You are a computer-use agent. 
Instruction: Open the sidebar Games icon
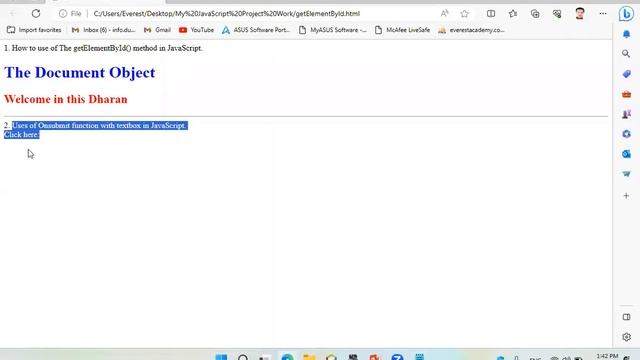pos(627,114)
